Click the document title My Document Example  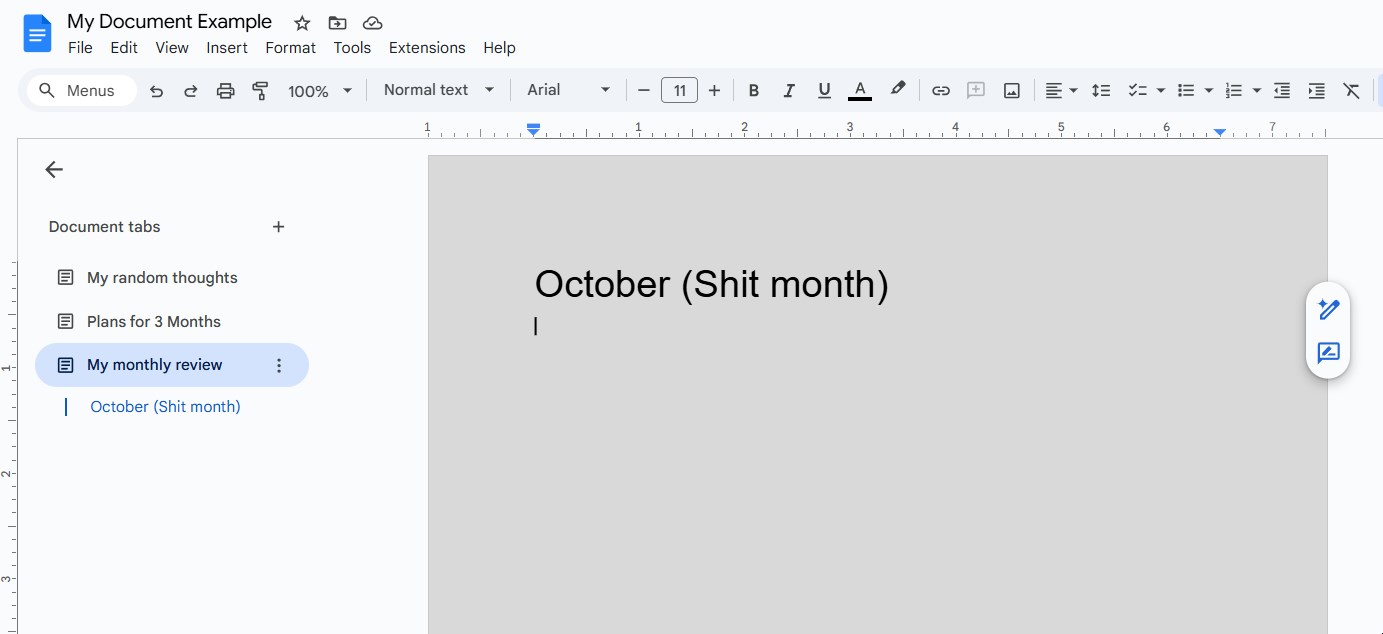pos(169,22)
